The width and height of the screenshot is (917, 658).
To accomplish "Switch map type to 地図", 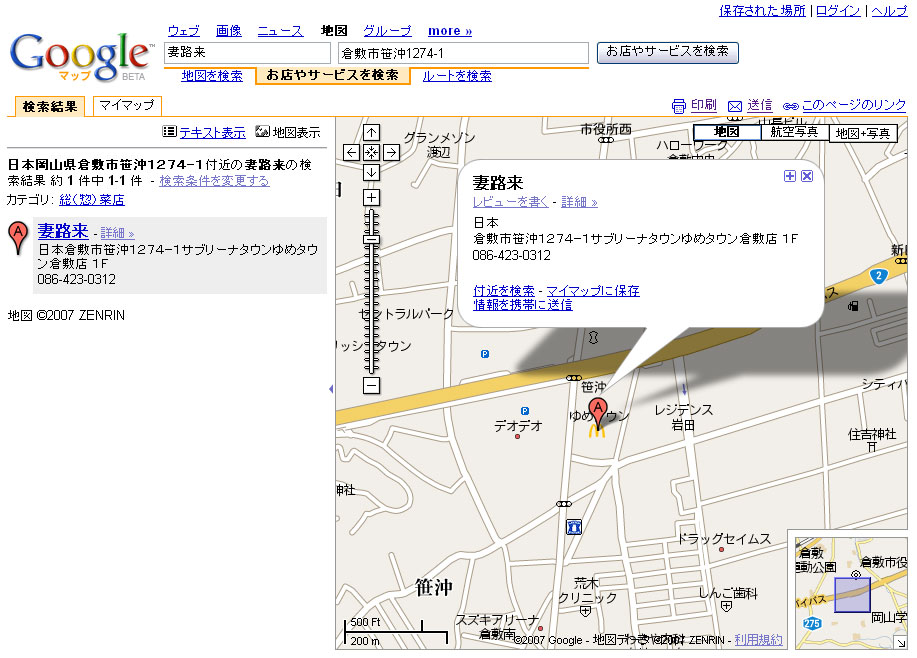I will [x=727, y=132].
